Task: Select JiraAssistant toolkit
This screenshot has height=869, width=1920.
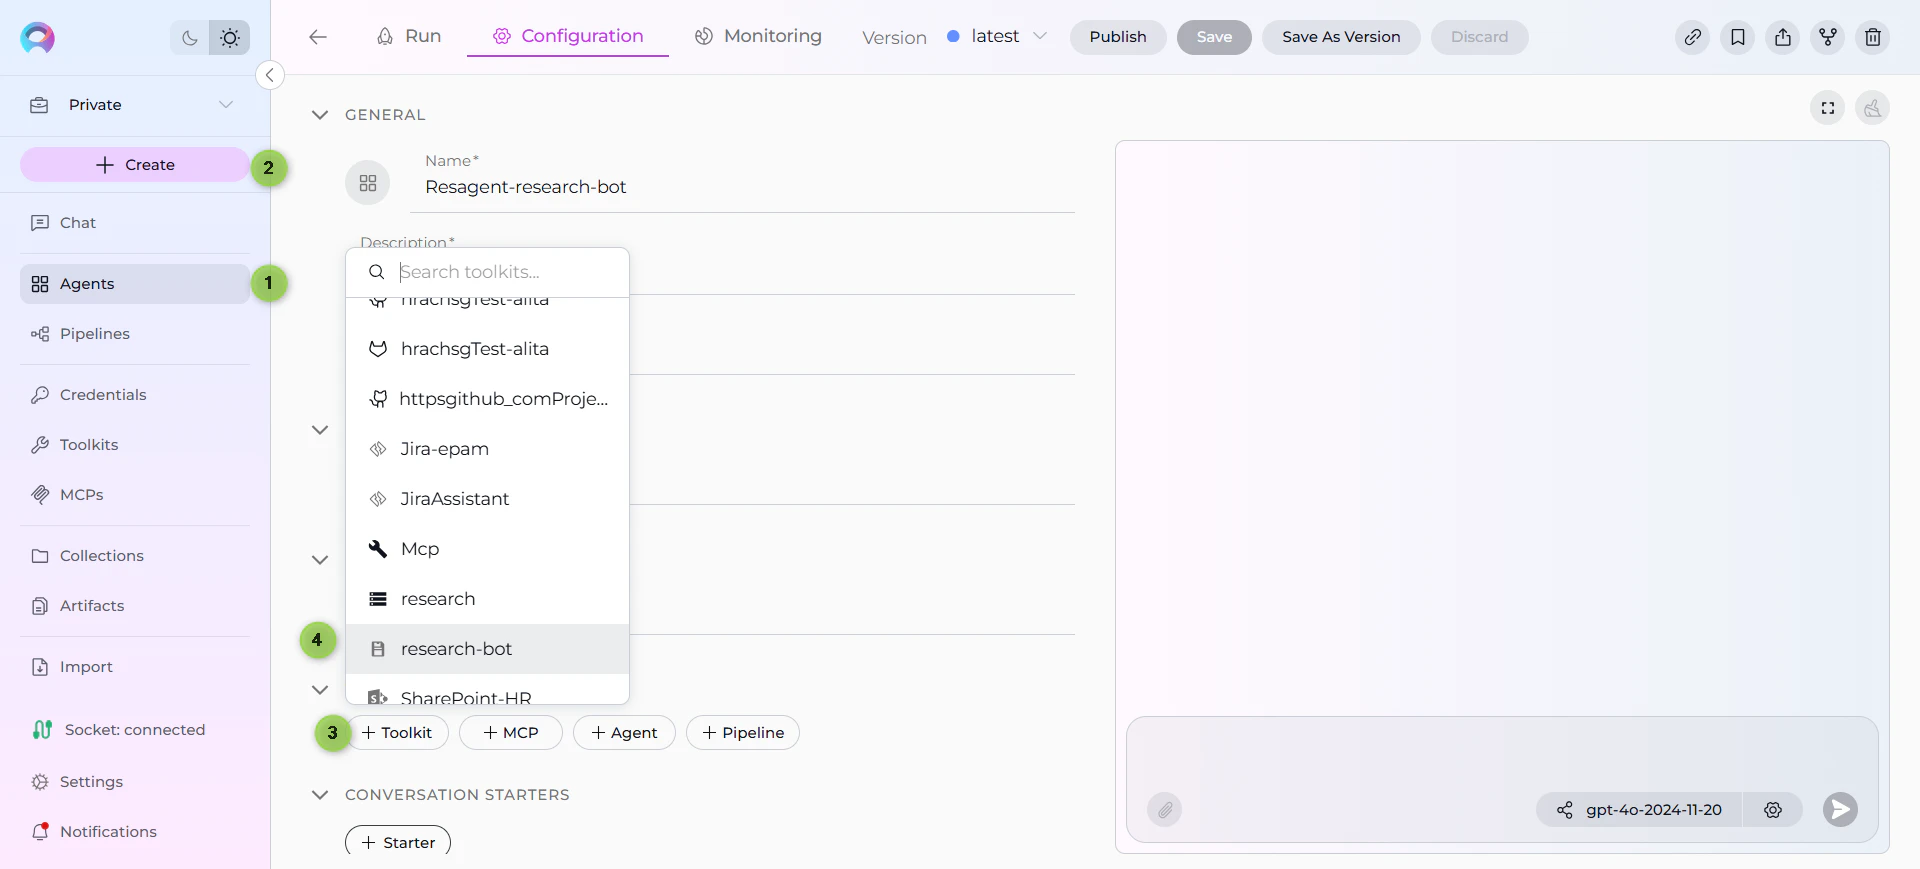Action: point(487,499)
